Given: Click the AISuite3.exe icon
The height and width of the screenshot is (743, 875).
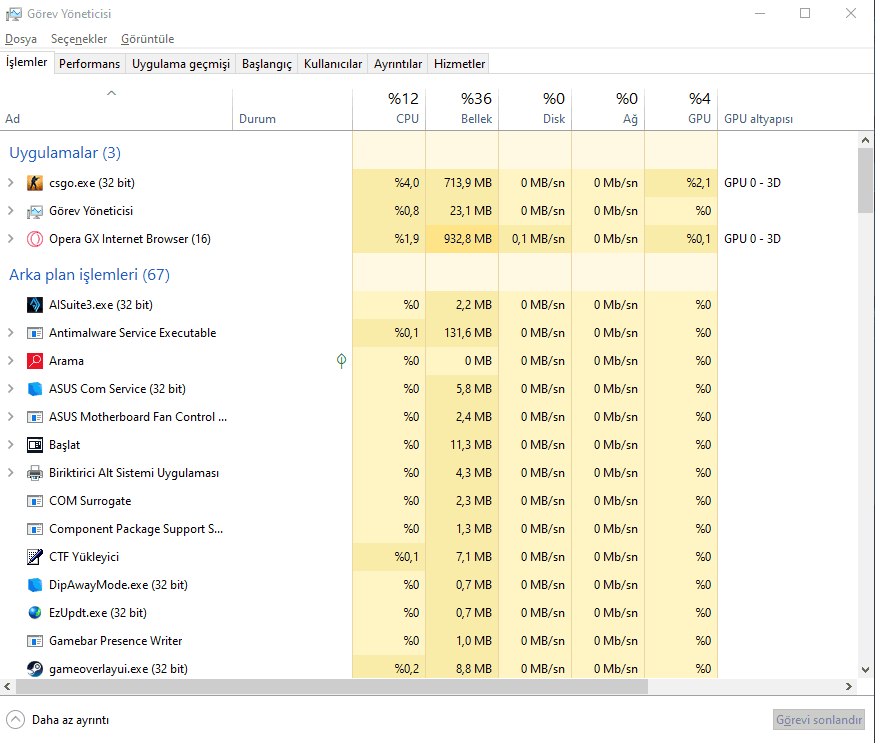Looking at the screenshot, I should (35, 305).
